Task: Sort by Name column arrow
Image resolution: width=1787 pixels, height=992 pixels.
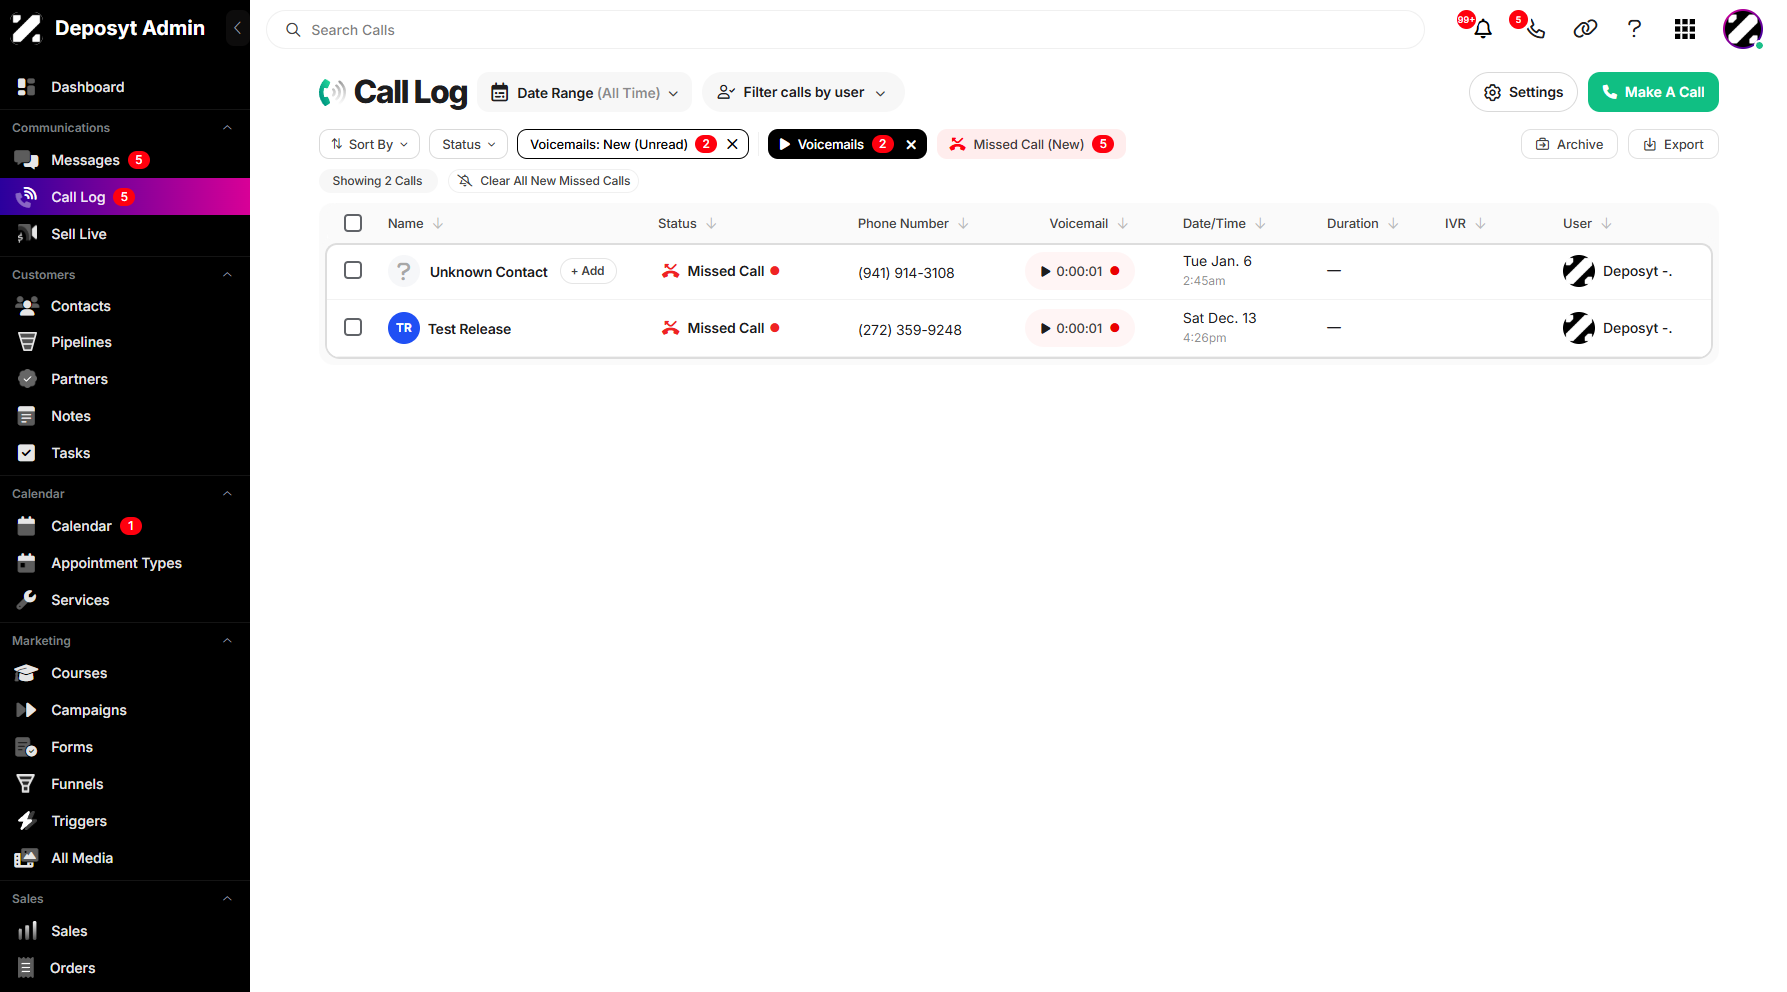Action: tap(438, 223)
